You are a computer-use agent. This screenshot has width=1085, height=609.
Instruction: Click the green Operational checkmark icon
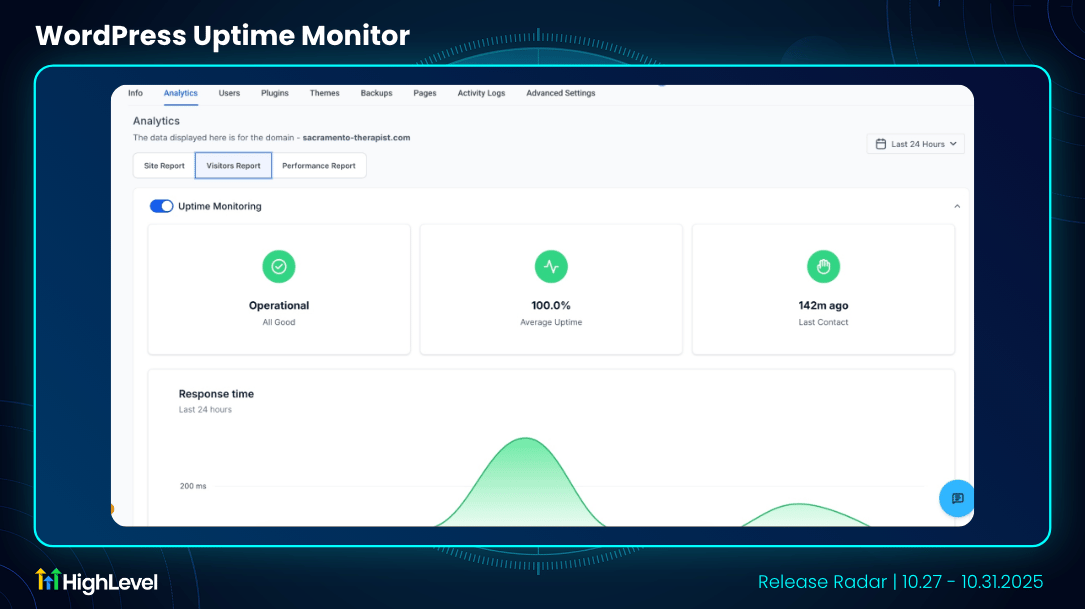(279, 266)
